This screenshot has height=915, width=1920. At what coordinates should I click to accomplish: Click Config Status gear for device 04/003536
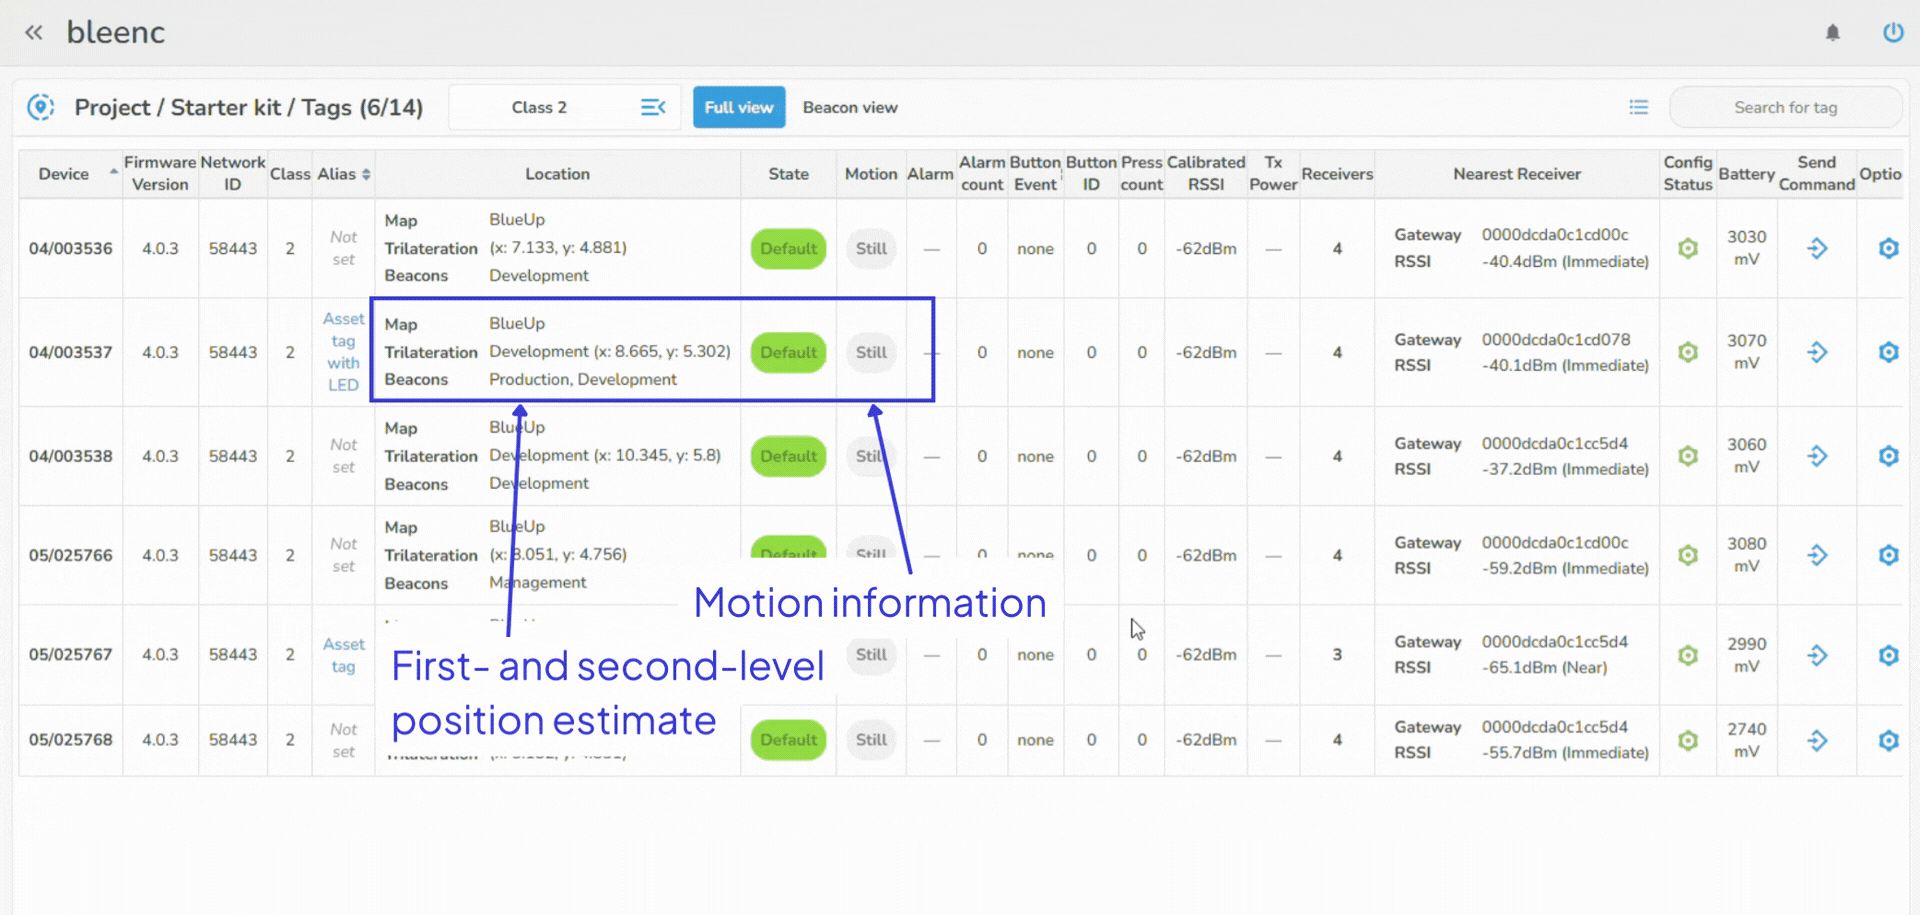1688,249
